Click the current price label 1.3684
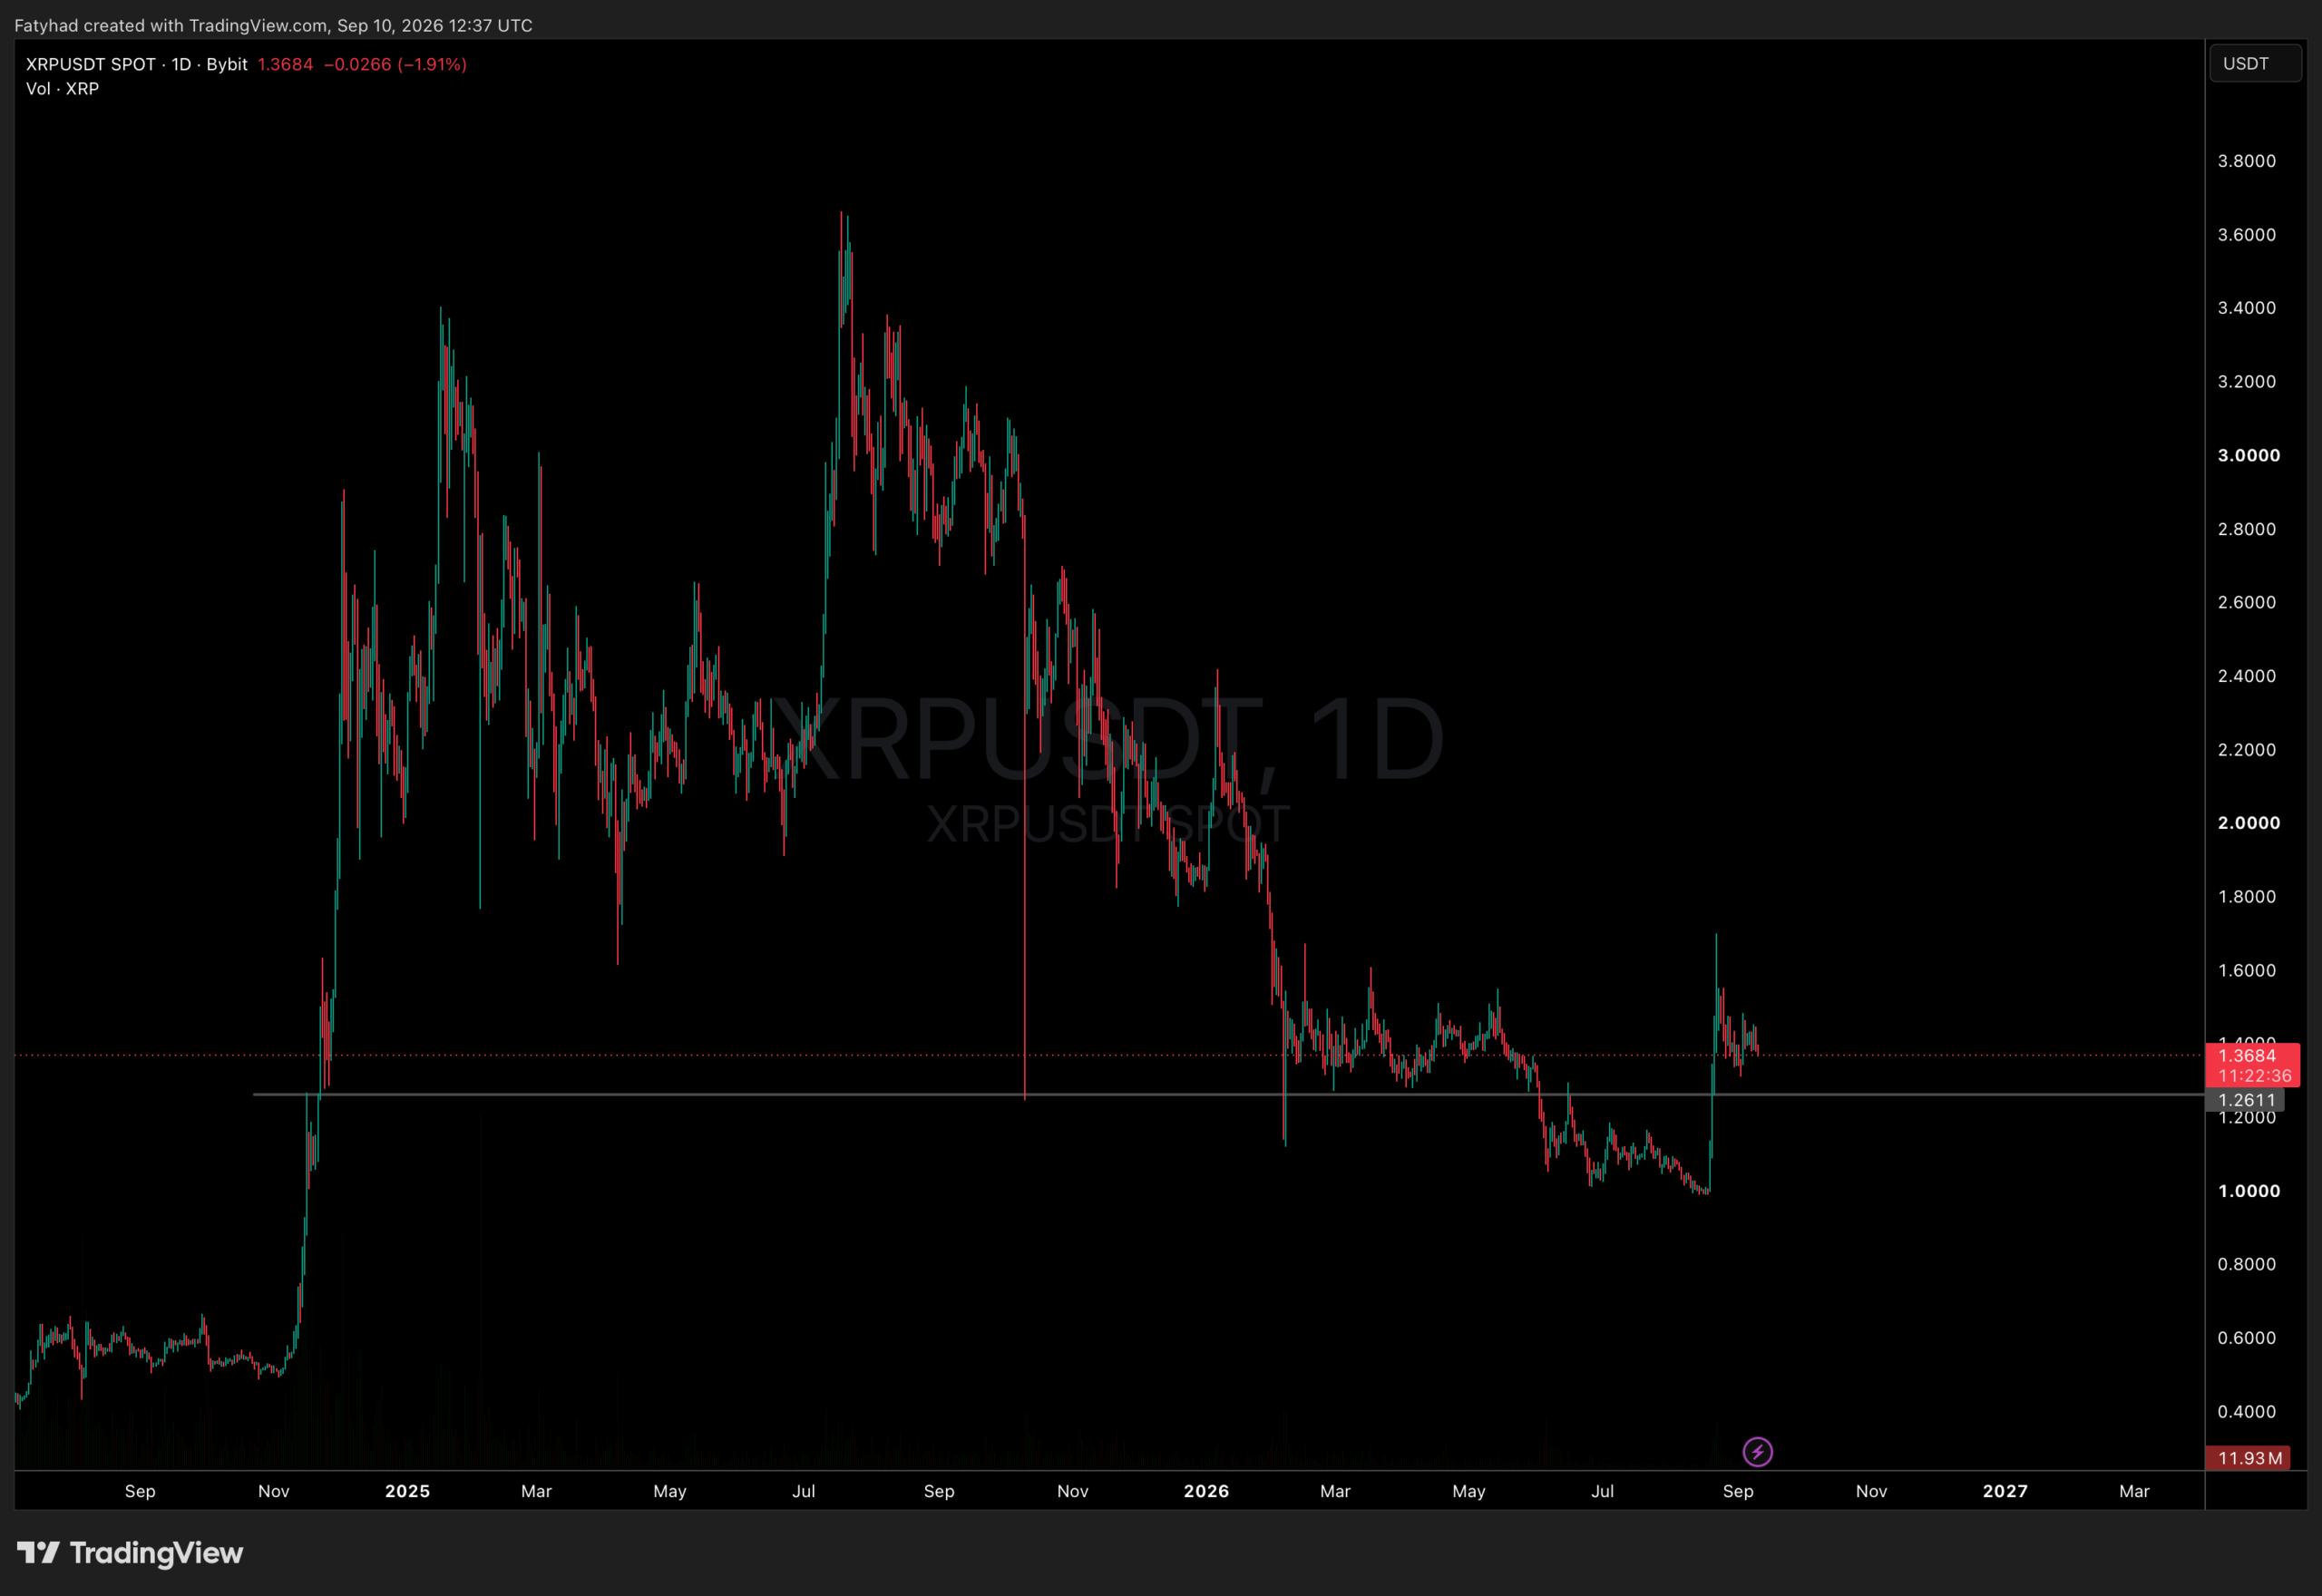Image resolution: width=2322 pixels, height=1596 pixels. click(x=2246, y=1055)
